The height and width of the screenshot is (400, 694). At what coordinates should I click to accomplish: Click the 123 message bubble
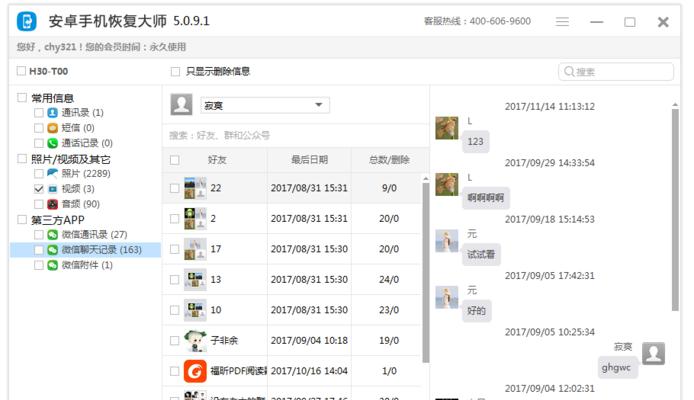[x=475, y=142]
